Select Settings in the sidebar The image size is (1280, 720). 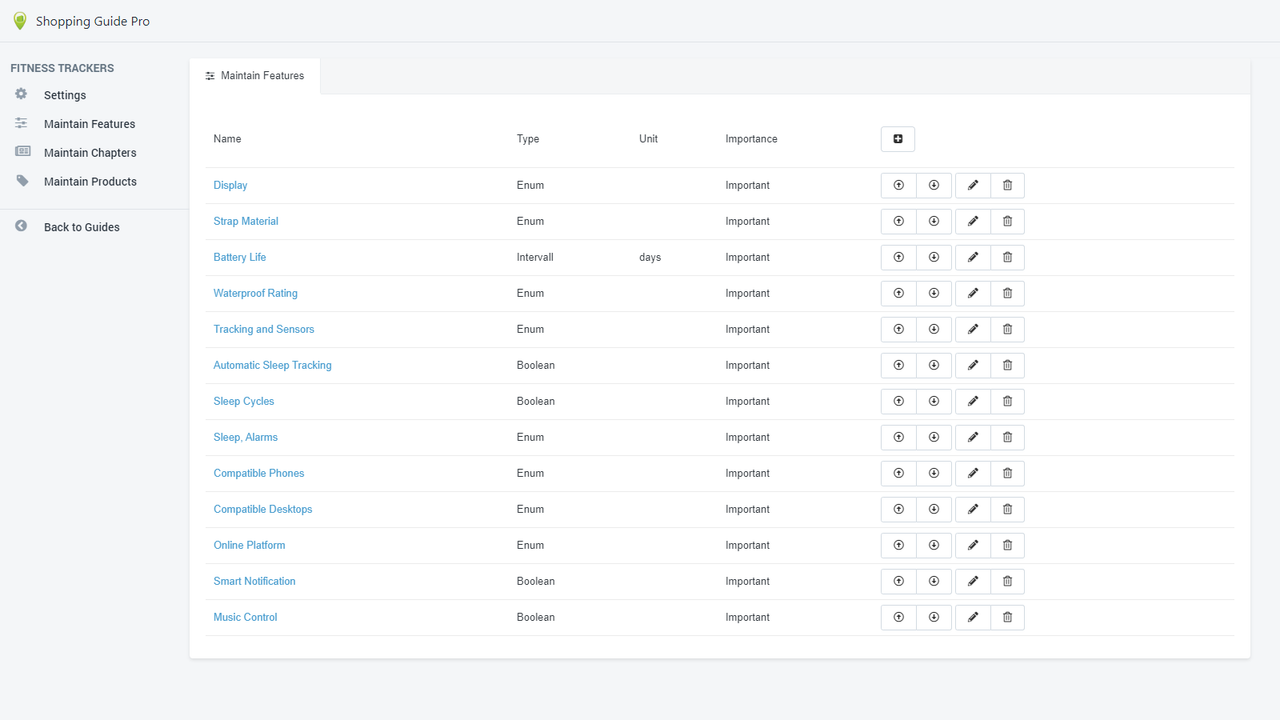(x=64, y=95)
